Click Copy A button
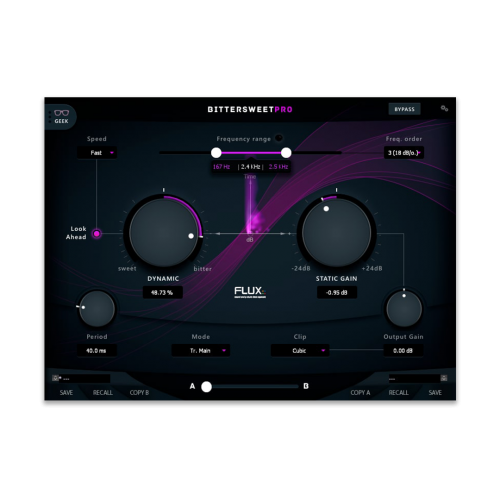The height and width of the screenshot is (500, 500). pyautogui.click(x=360, y=393)
